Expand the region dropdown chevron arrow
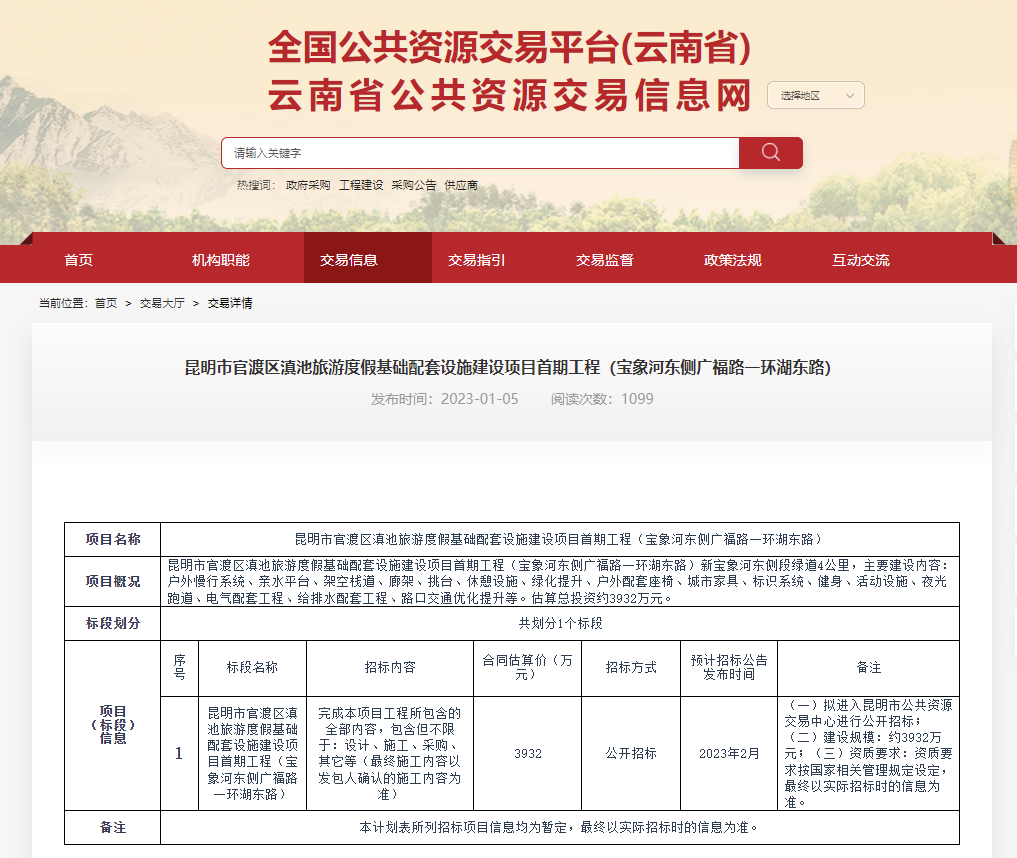This screenshot has height=858, width=1017. [x=851, y=94]
